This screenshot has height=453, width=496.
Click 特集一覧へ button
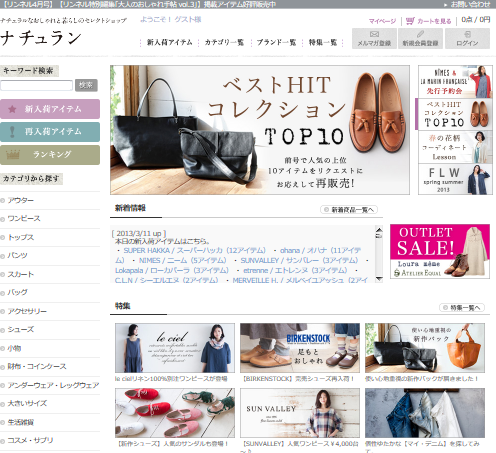462,308
